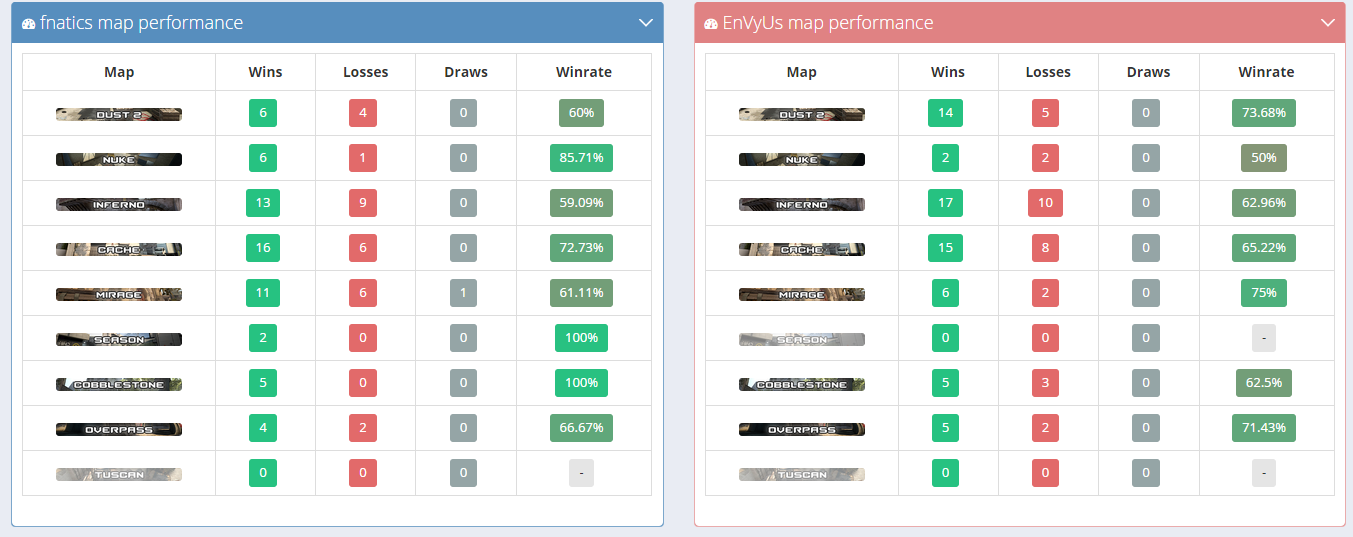Click fnatics Dust 2 map thumbnail
Screen dimensions: 1353x537
(x=119, y=114)
